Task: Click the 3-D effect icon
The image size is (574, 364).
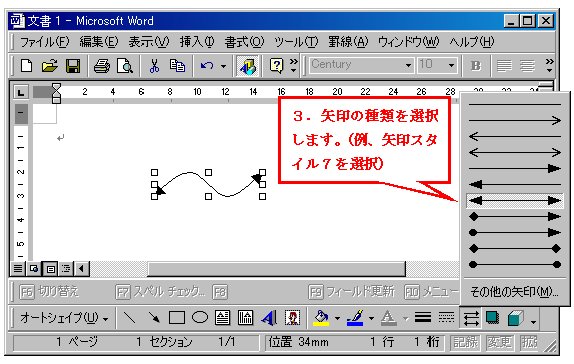Action: [x=515, y=318]
